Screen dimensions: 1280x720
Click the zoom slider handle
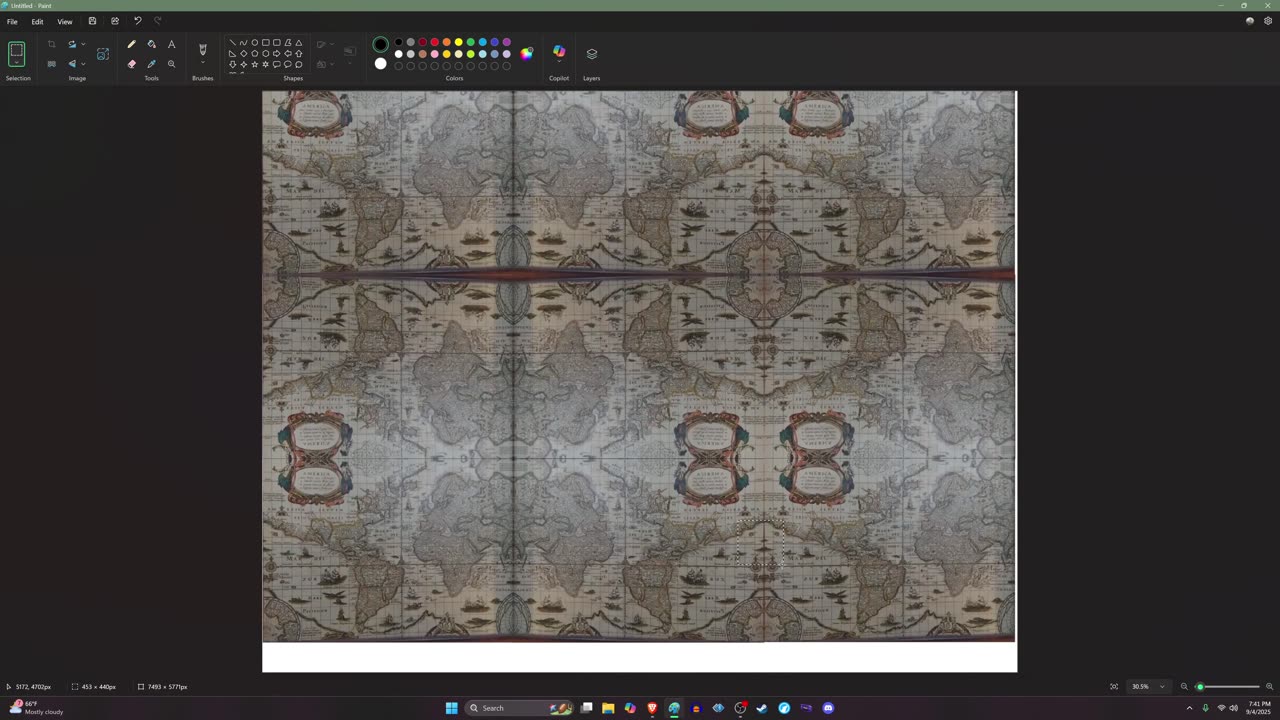coord(1200,687)
